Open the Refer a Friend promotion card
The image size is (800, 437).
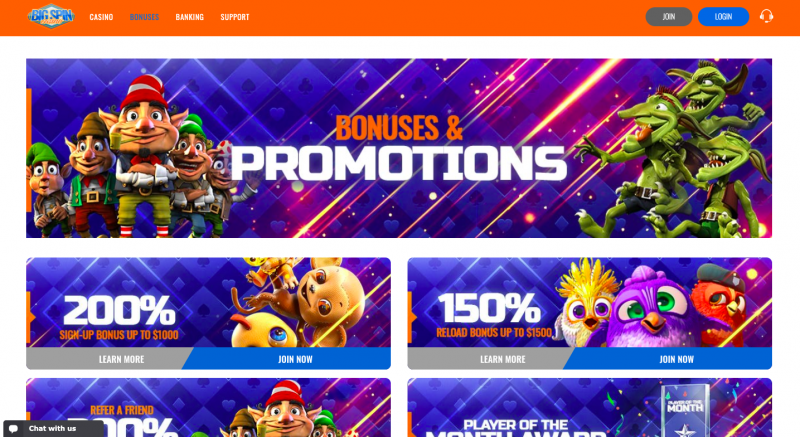(x=209, y=407)
